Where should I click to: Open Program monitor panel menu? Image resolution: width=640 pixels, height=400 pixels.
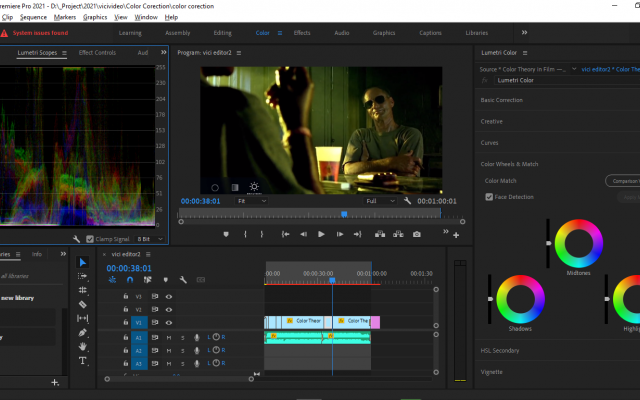tap(239, 53)
